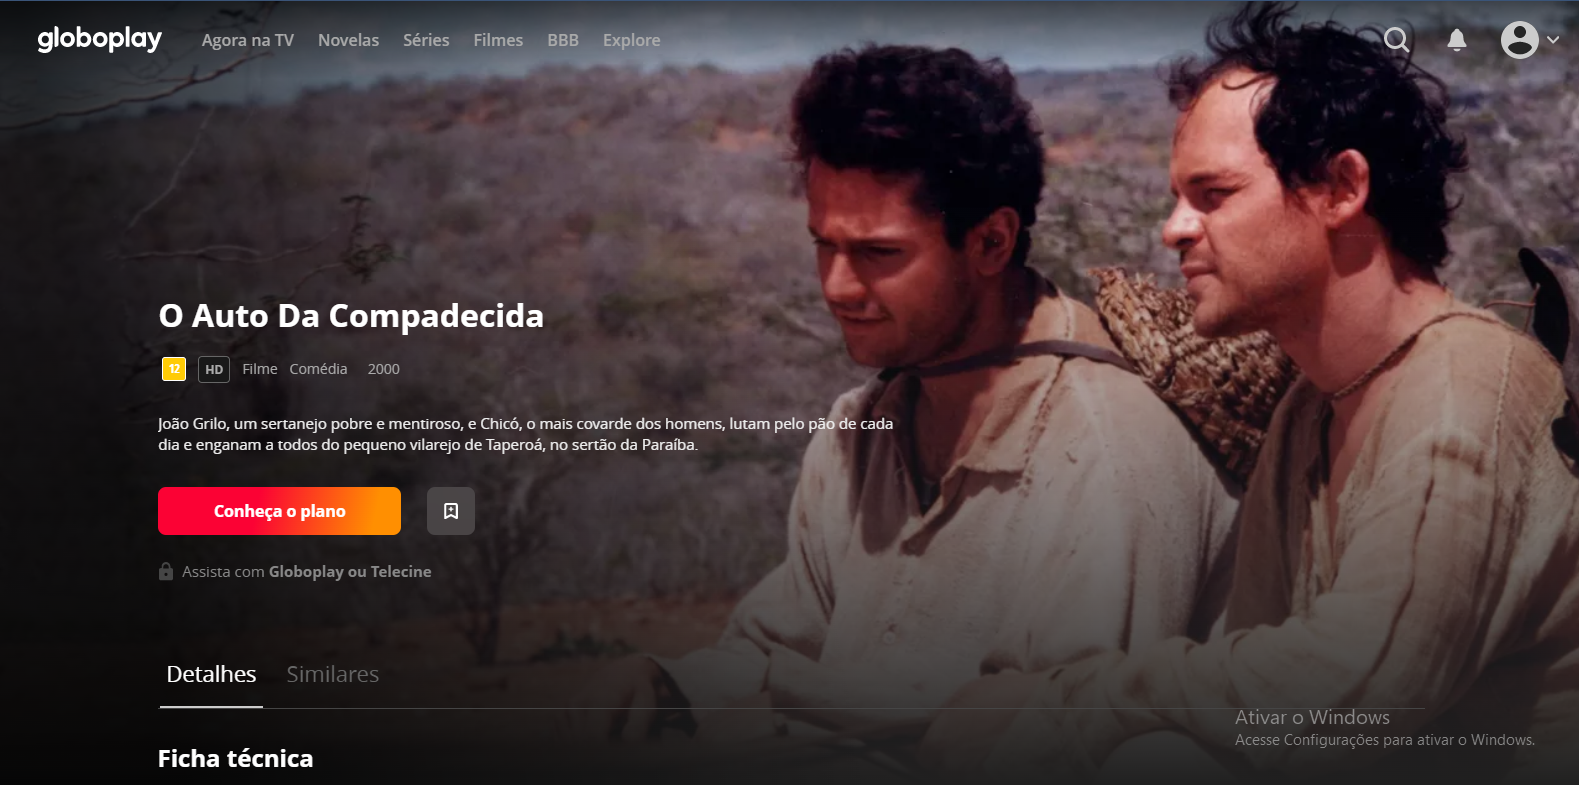Click the lock icon beside Assista com
This screenshot has width=1579, height=785.
166,571
